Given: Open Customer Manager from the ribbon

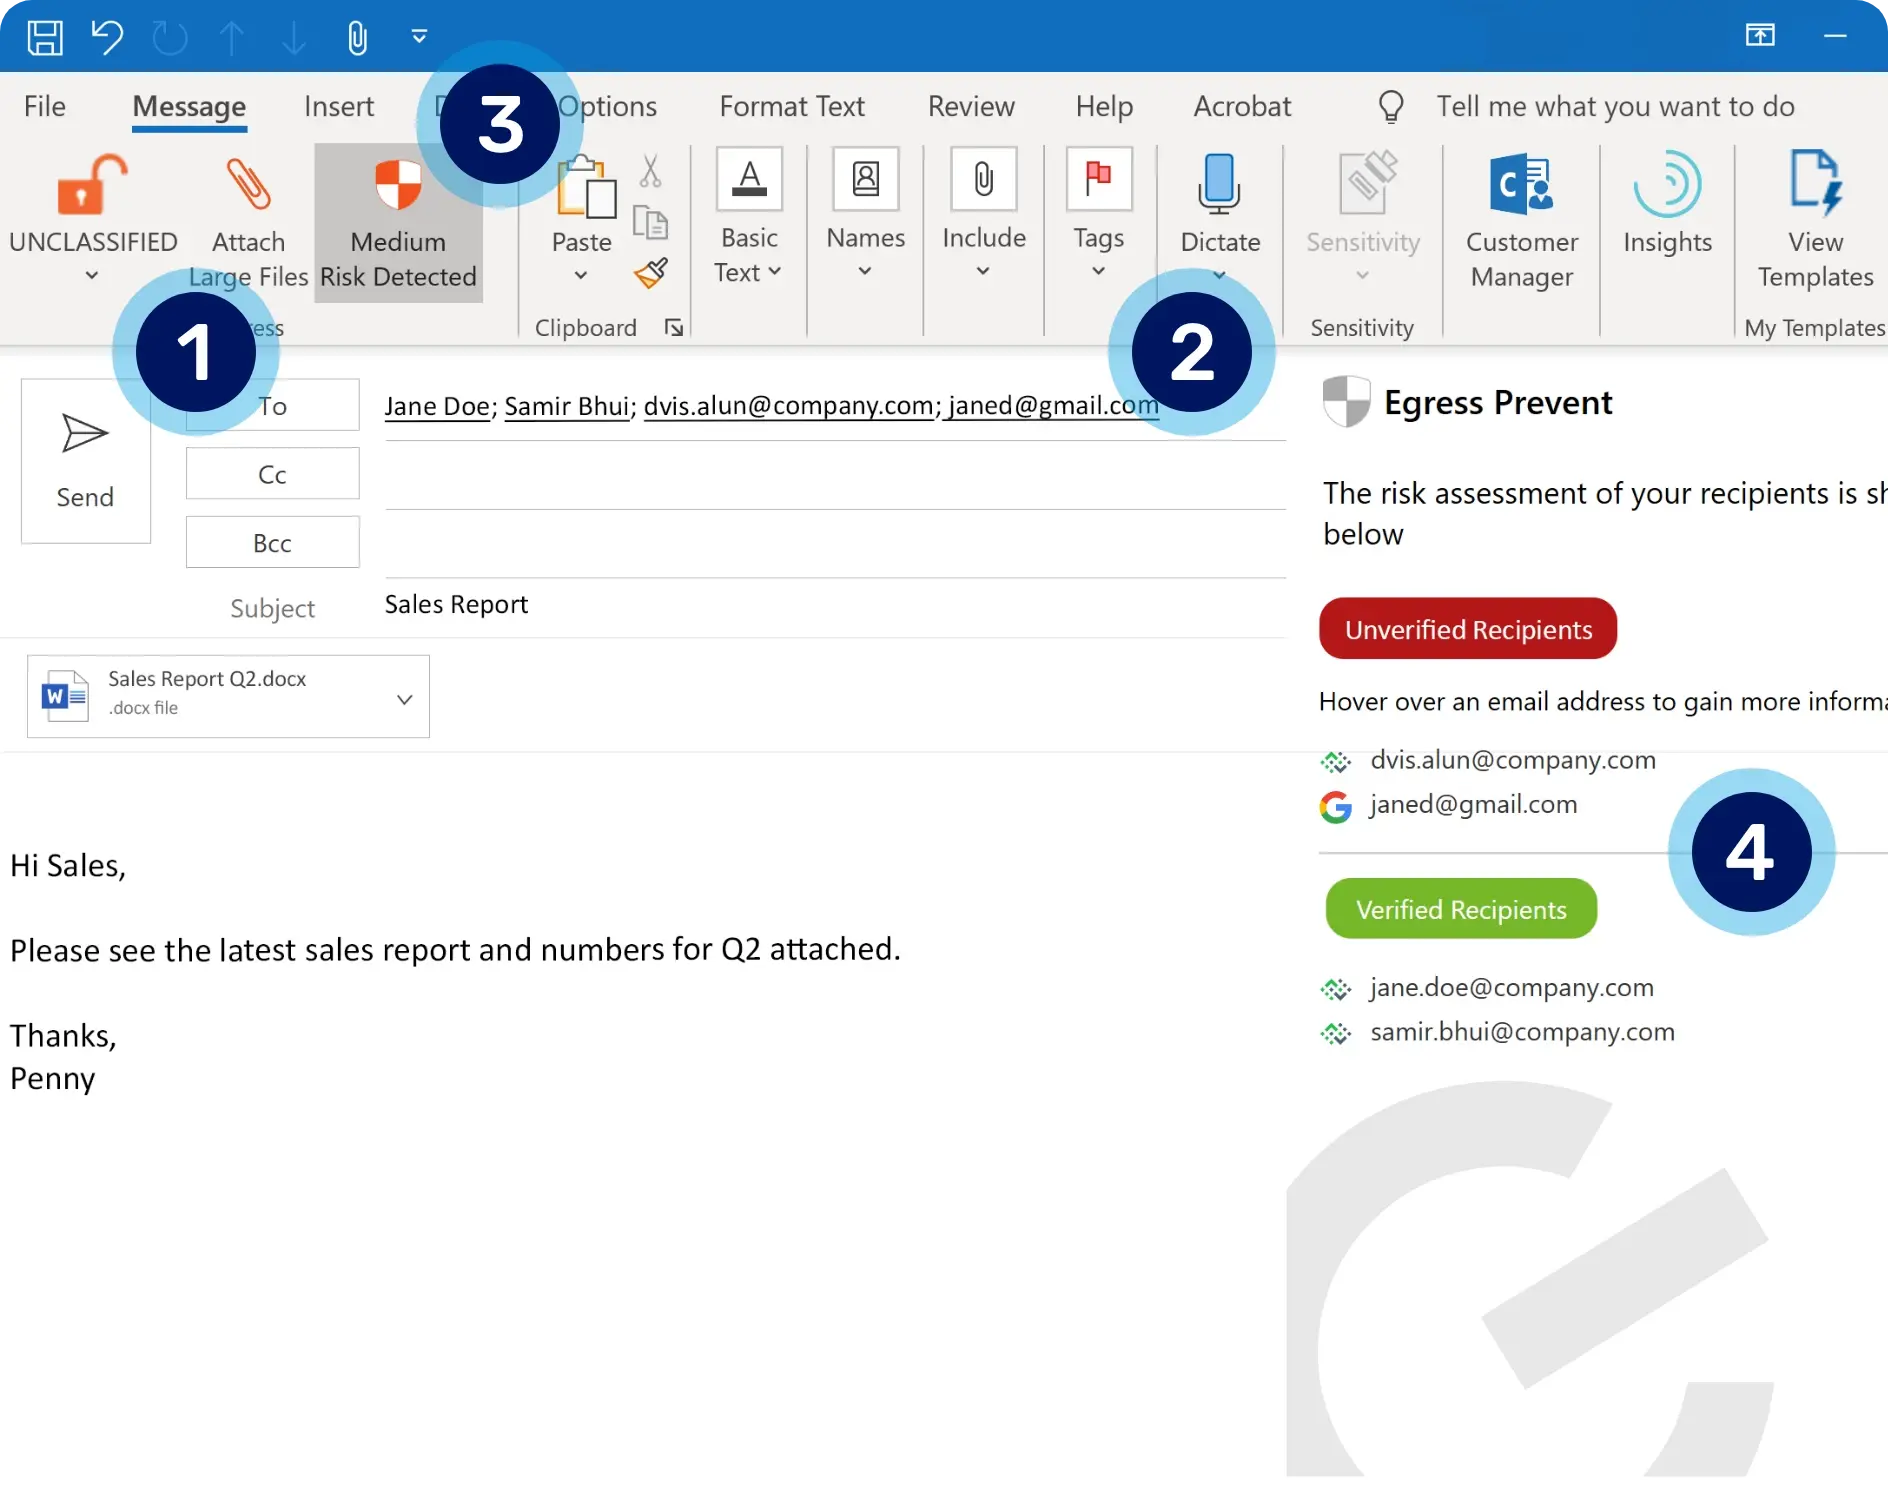Looking at the screenshot, I should tap(1521, 220).
